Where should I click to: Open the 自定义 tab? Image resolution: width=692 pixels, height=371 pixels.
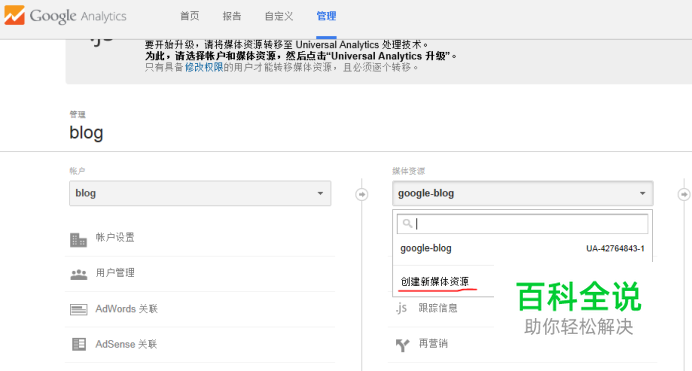tap(278, 16)
